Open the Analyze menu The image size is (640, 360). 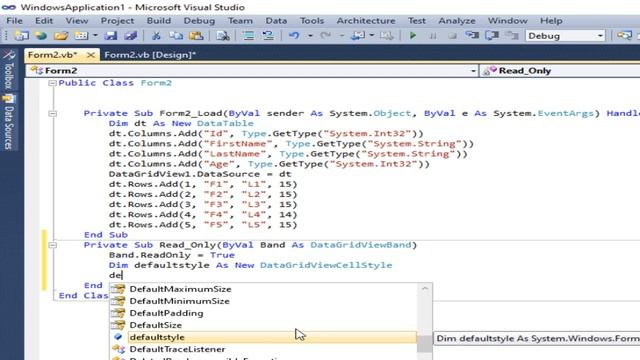pyautogui.click(x=457, y=21)
